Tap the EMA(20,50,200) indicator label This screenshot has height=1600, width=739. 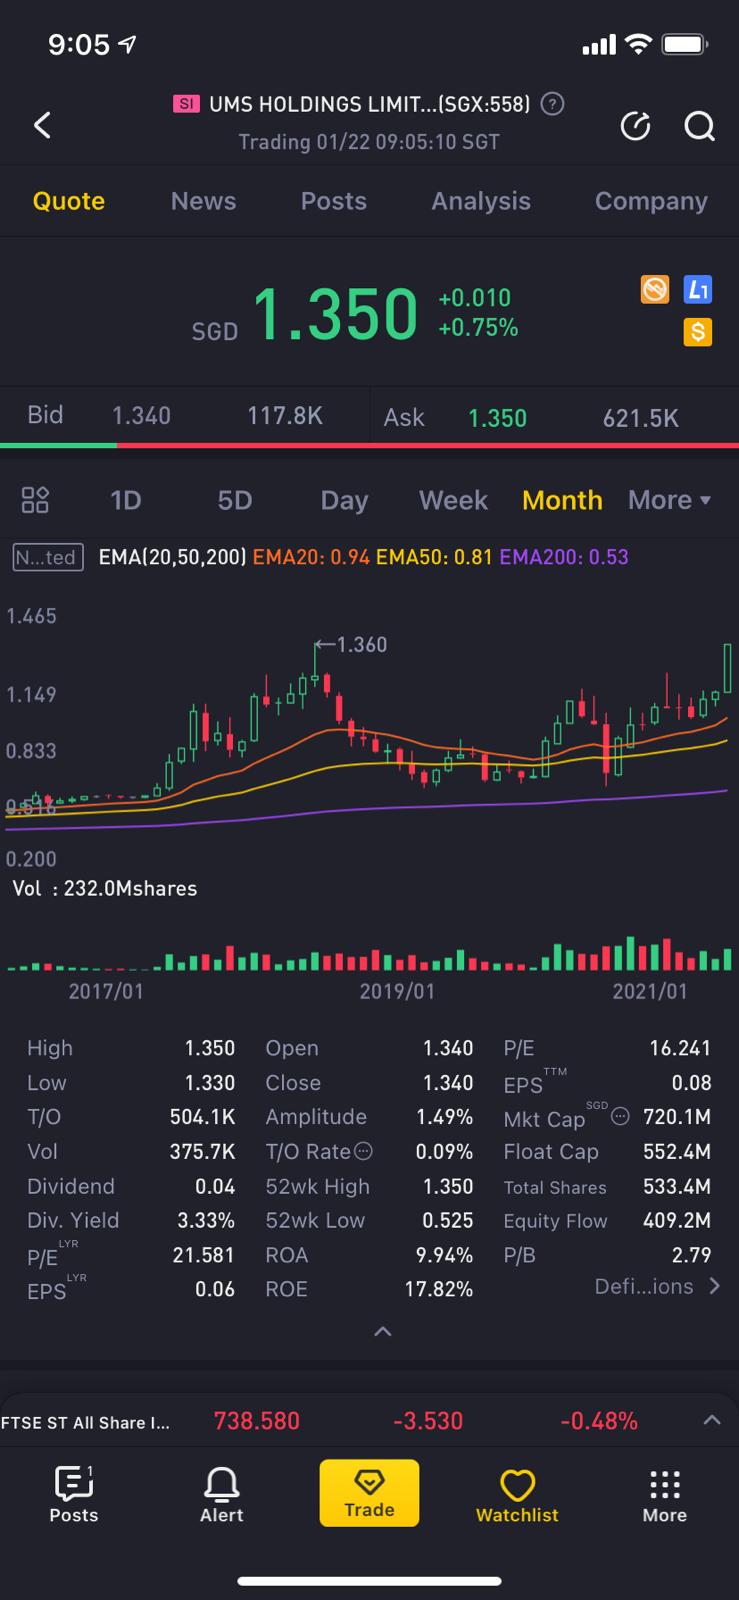[x=172, y=557]
